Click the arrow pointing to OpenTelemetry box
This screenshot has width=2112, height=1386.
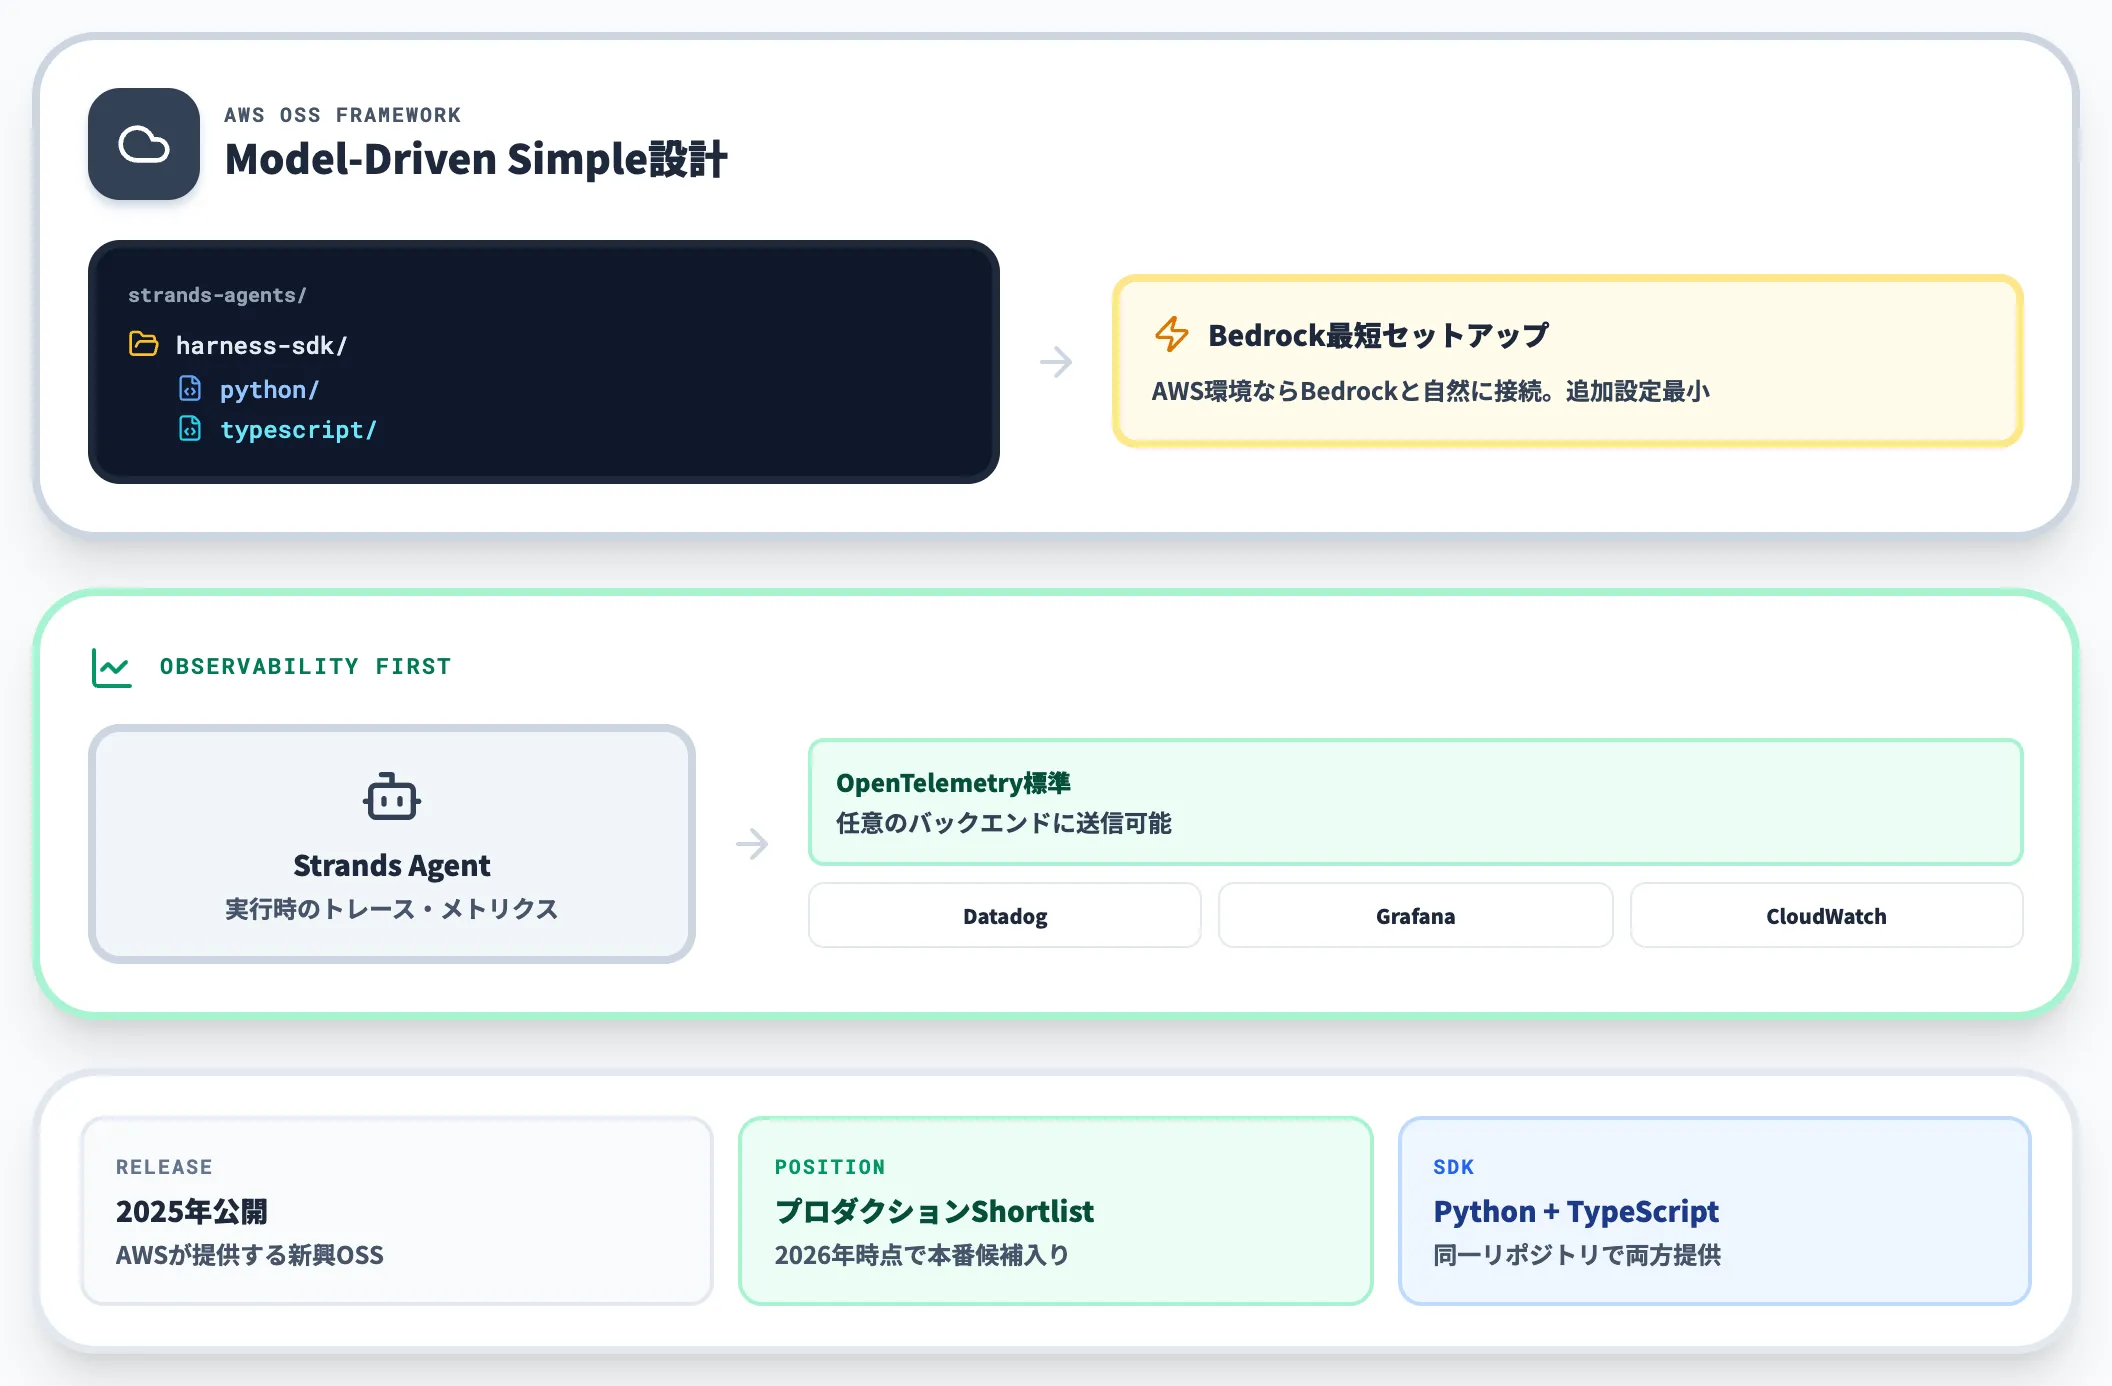click(x=752, y=844)
